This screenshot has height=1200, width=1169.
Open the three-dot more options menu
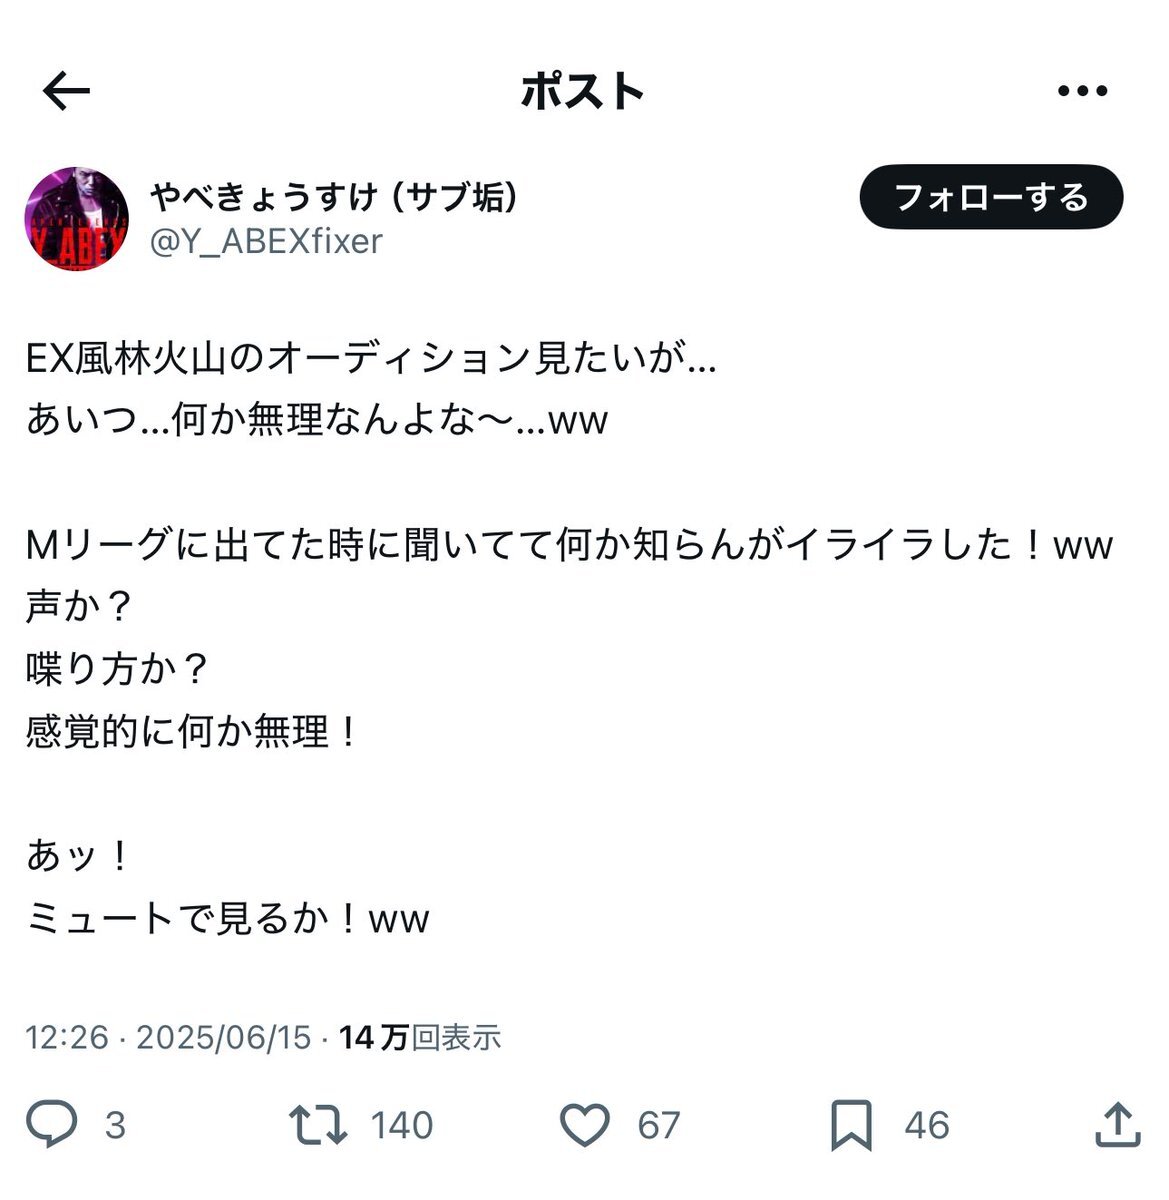click(1083, 91)
